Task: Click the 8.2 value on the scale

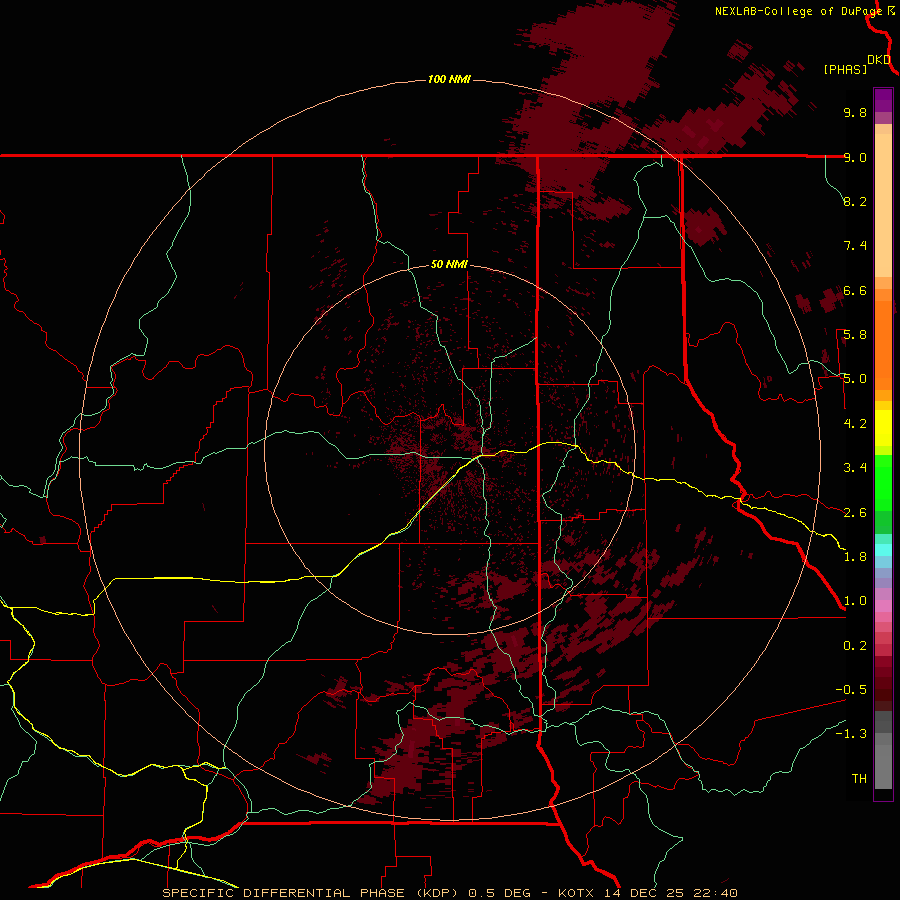Action: (855, 201)
